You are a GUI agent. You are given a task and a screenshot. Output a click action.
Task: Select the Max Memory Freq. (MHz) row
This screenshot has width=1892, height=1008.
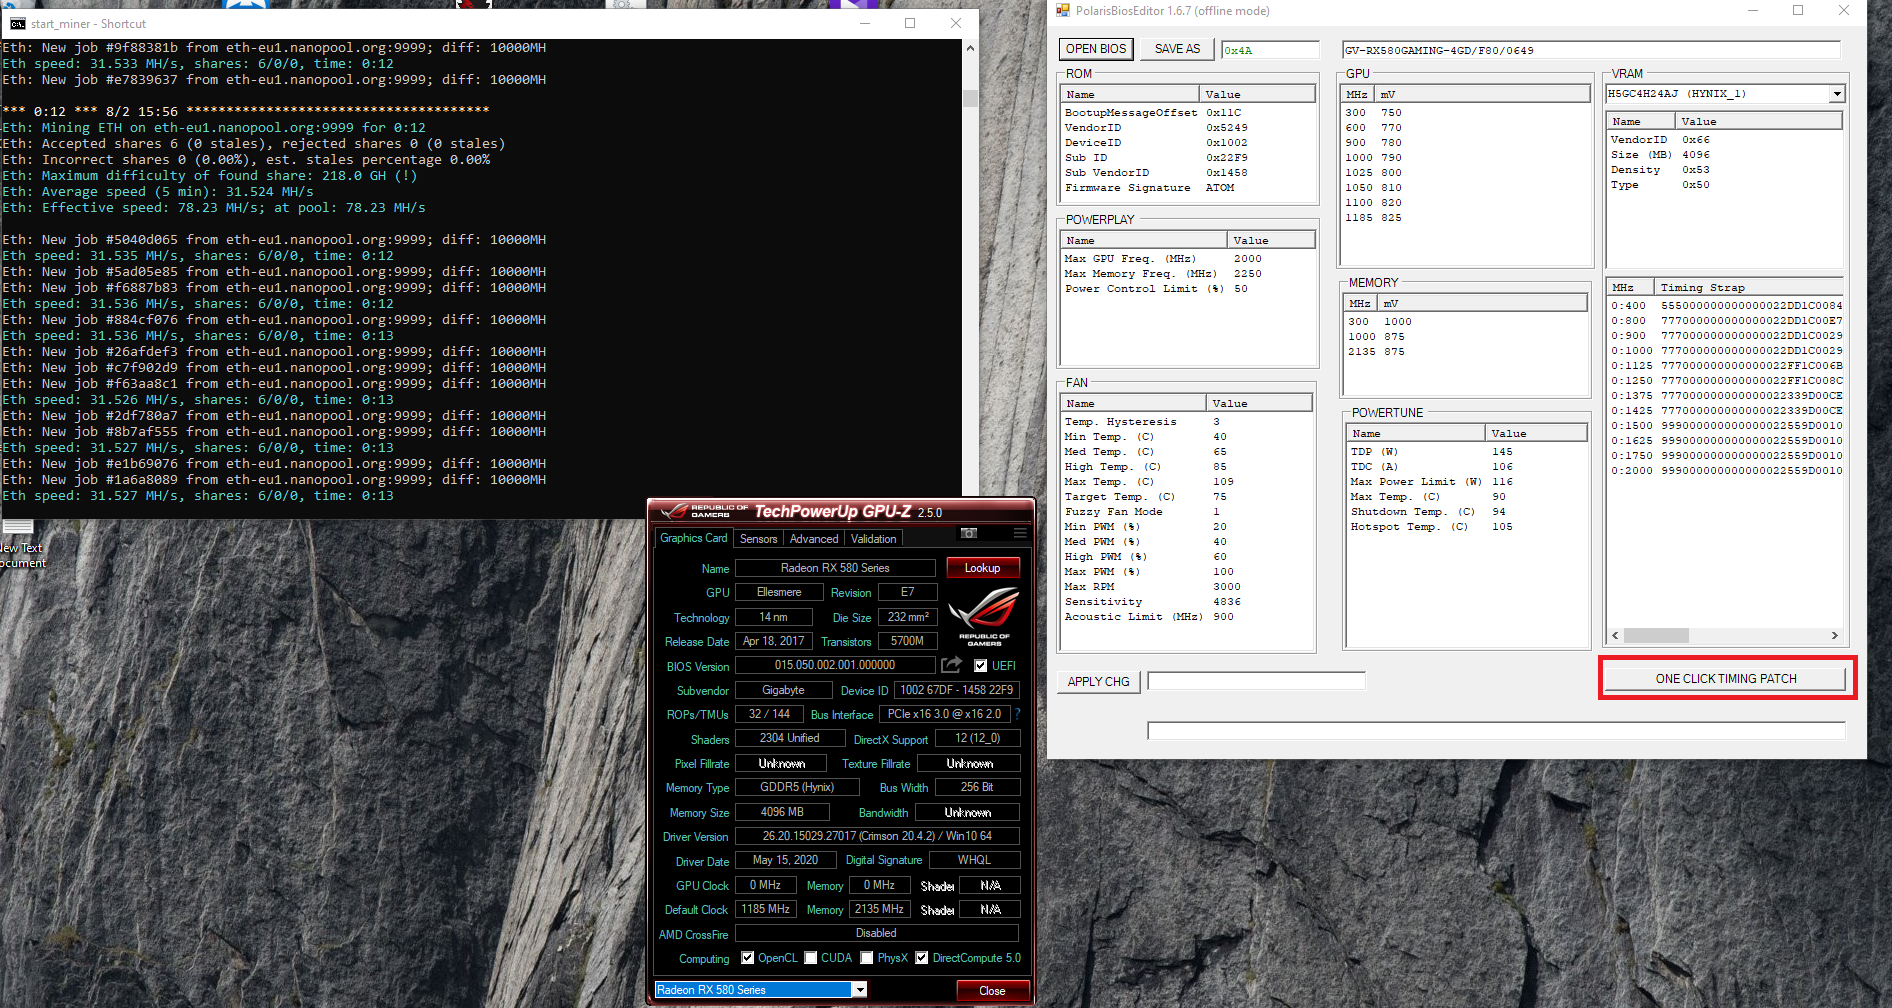pos(1188,274)
